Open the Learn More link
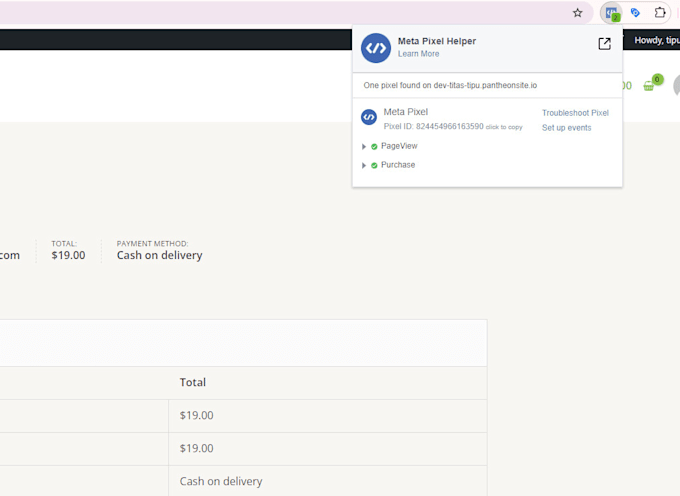 click(418, 54)
